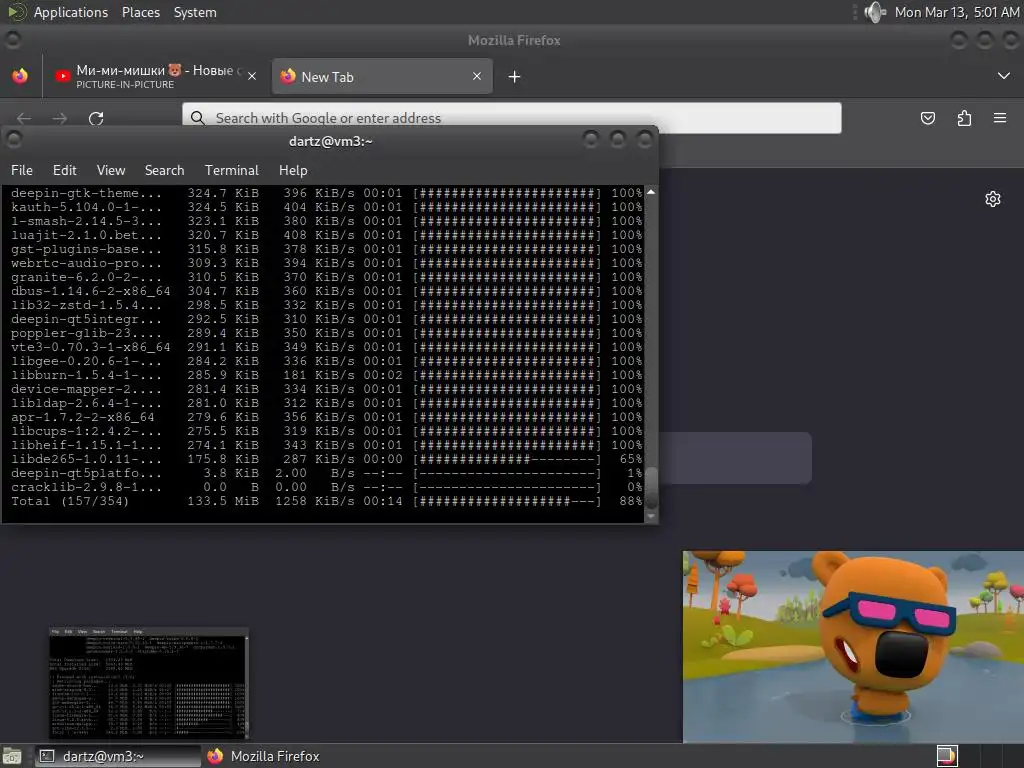Switch to the New Tab tab
The image size is (1024, 768).
[x=382, y=76]
